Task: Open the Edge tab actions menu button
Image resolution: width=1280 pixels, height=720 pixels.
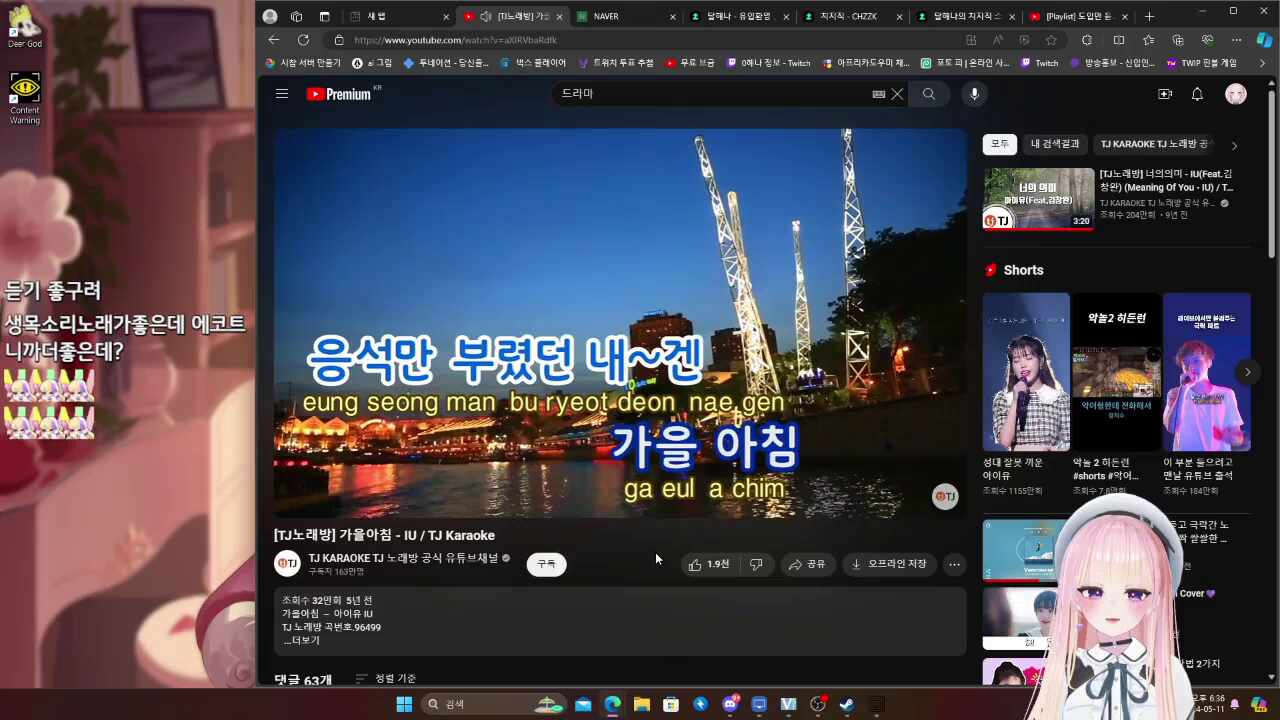Action: click(x=324, y=16)
